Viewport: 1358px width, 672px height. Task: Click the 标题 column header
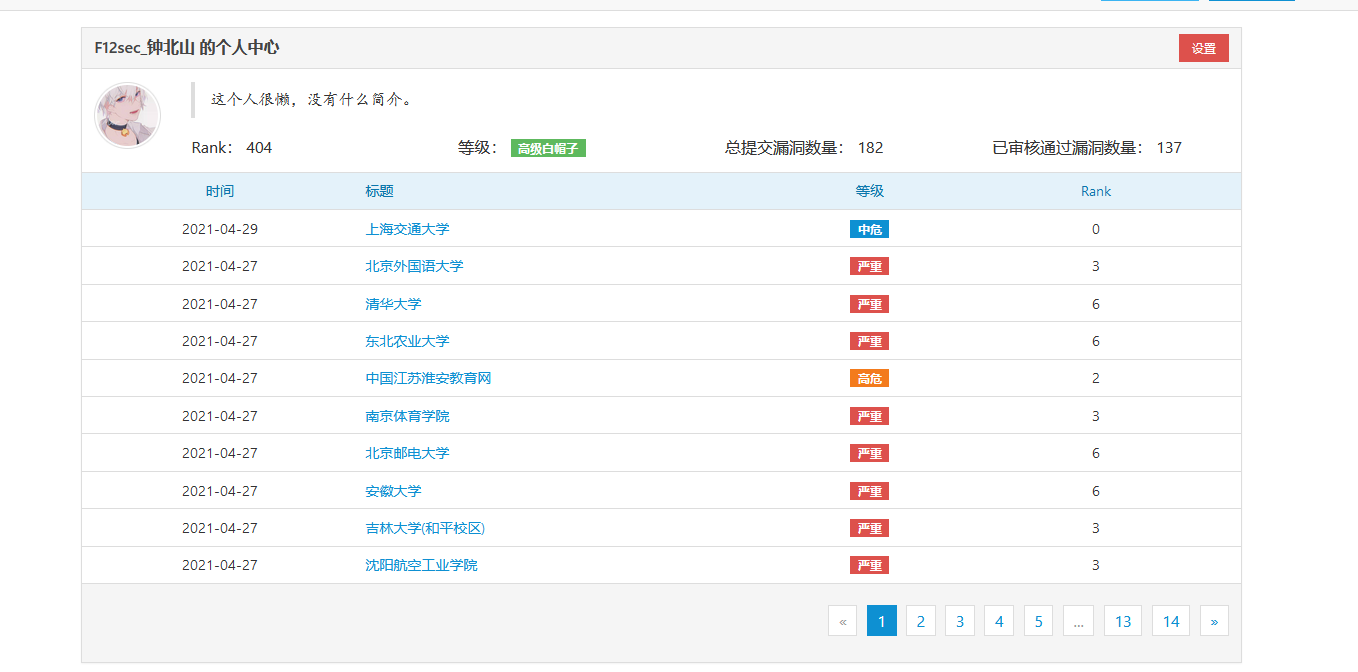tap(379, 191)
